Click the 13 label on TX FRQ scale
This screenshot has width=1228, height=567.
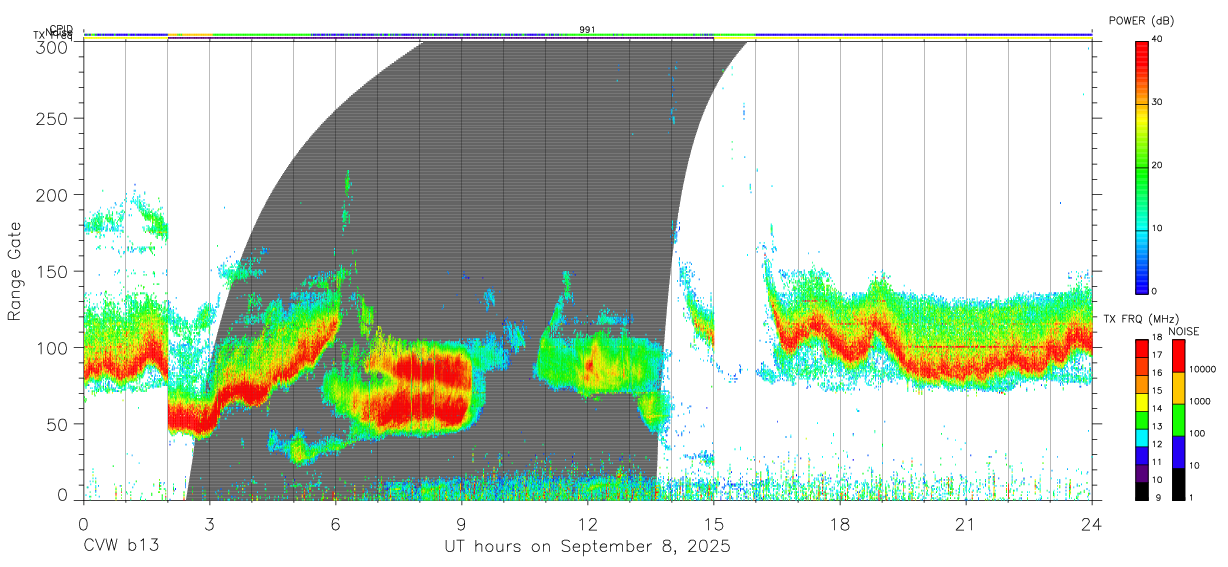[x=1158, y=427]
